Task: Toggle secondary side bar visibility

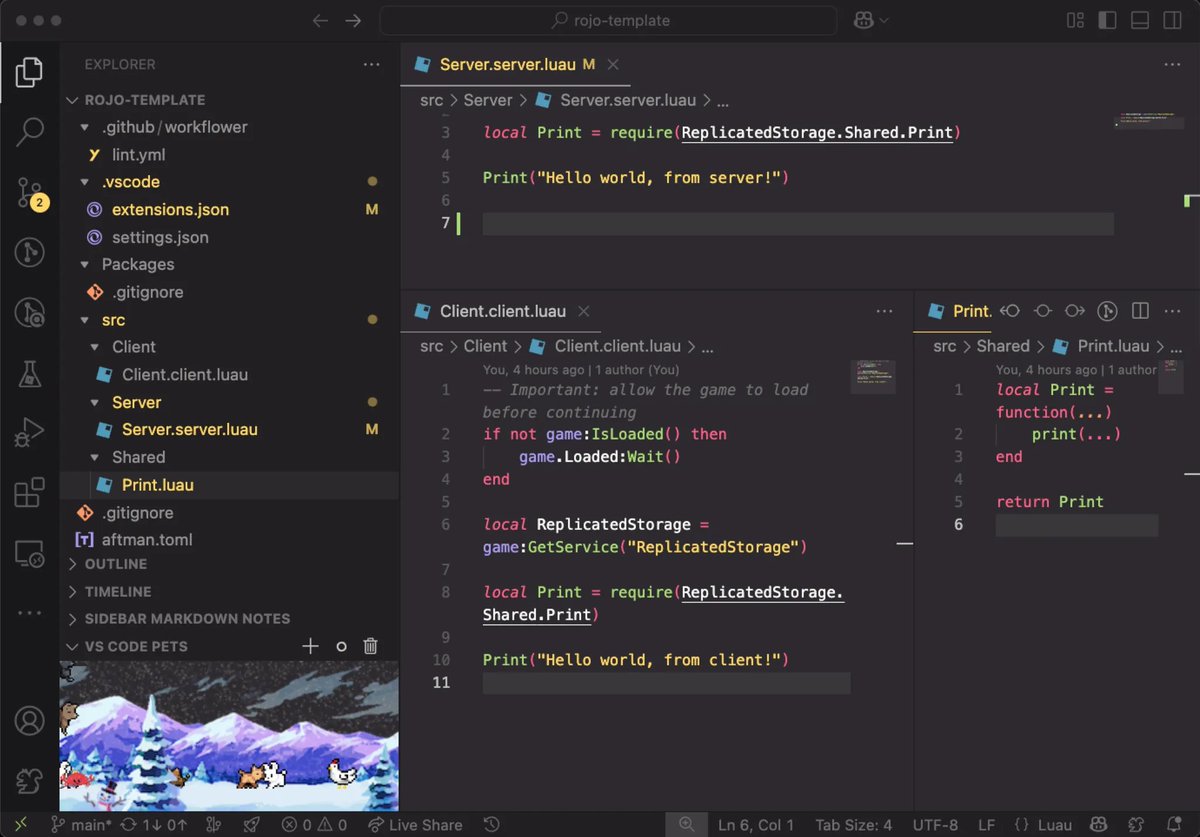Action: tap(1172, 20)
